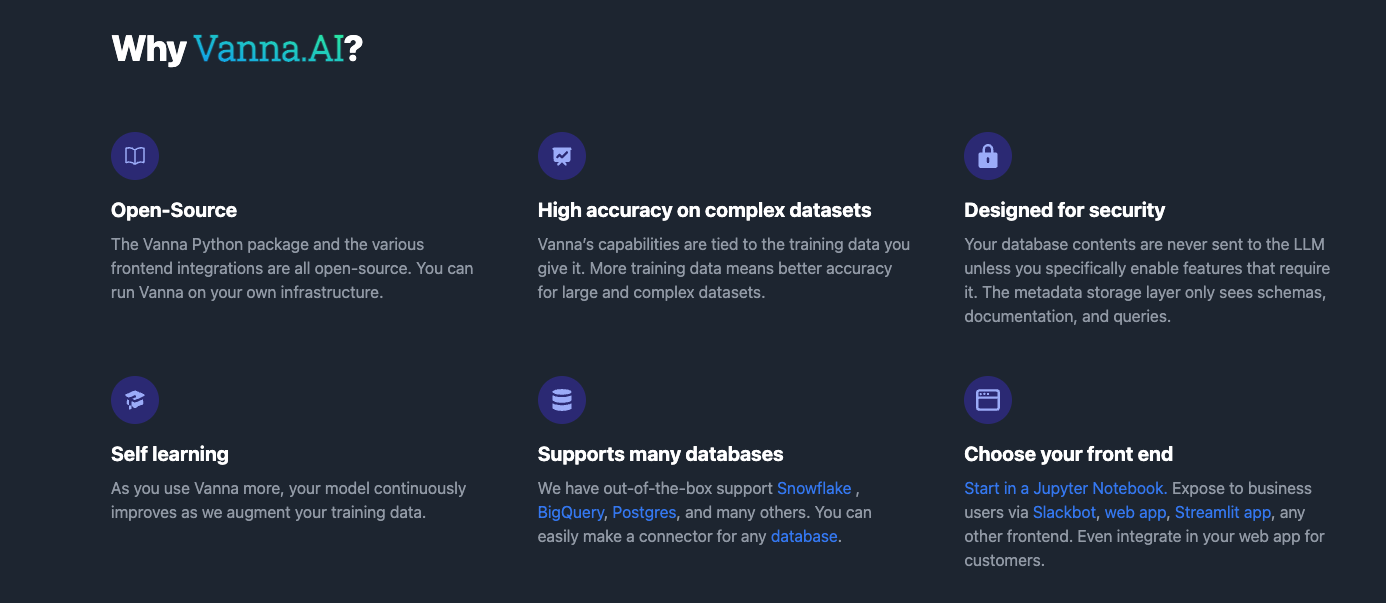Follow the BigQuery link
Viewport: 1386px width, 603px height.
[x=570, y=512]
